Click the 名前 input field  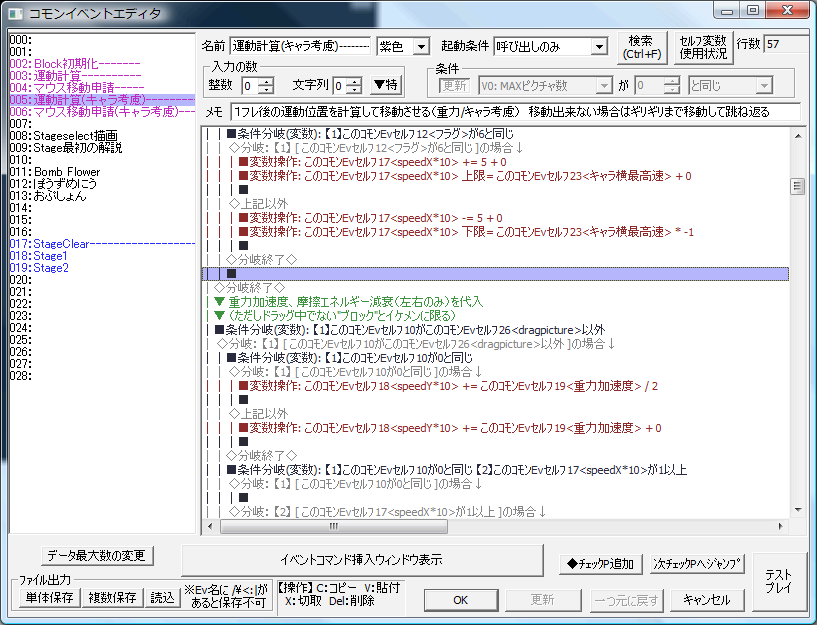pos(300,46)
